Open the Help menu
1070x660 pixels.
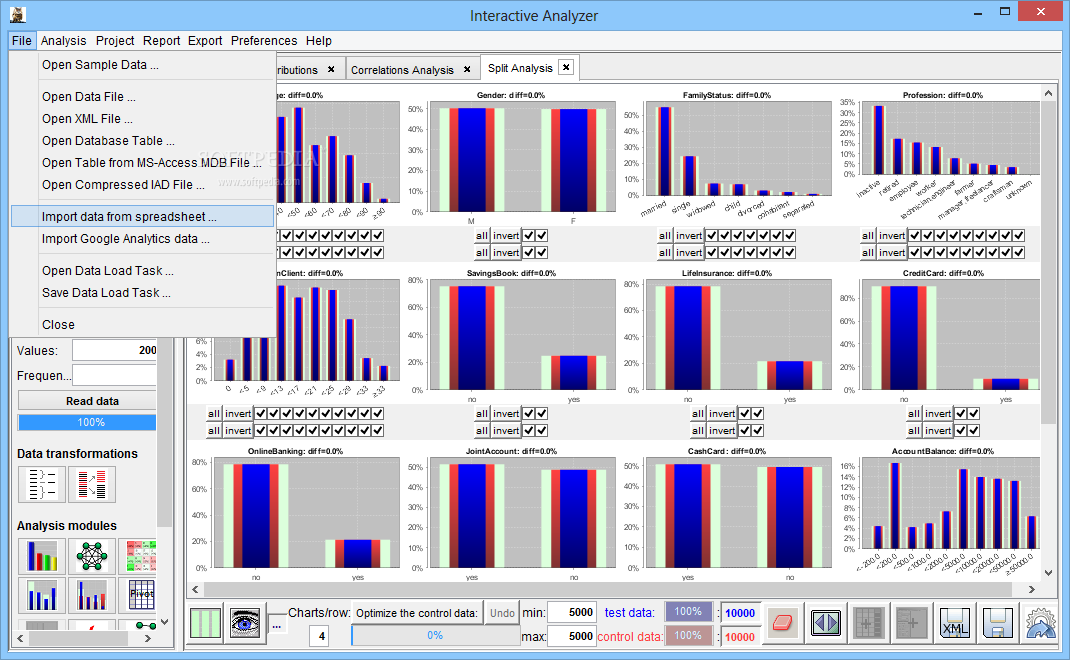(319, 41)
